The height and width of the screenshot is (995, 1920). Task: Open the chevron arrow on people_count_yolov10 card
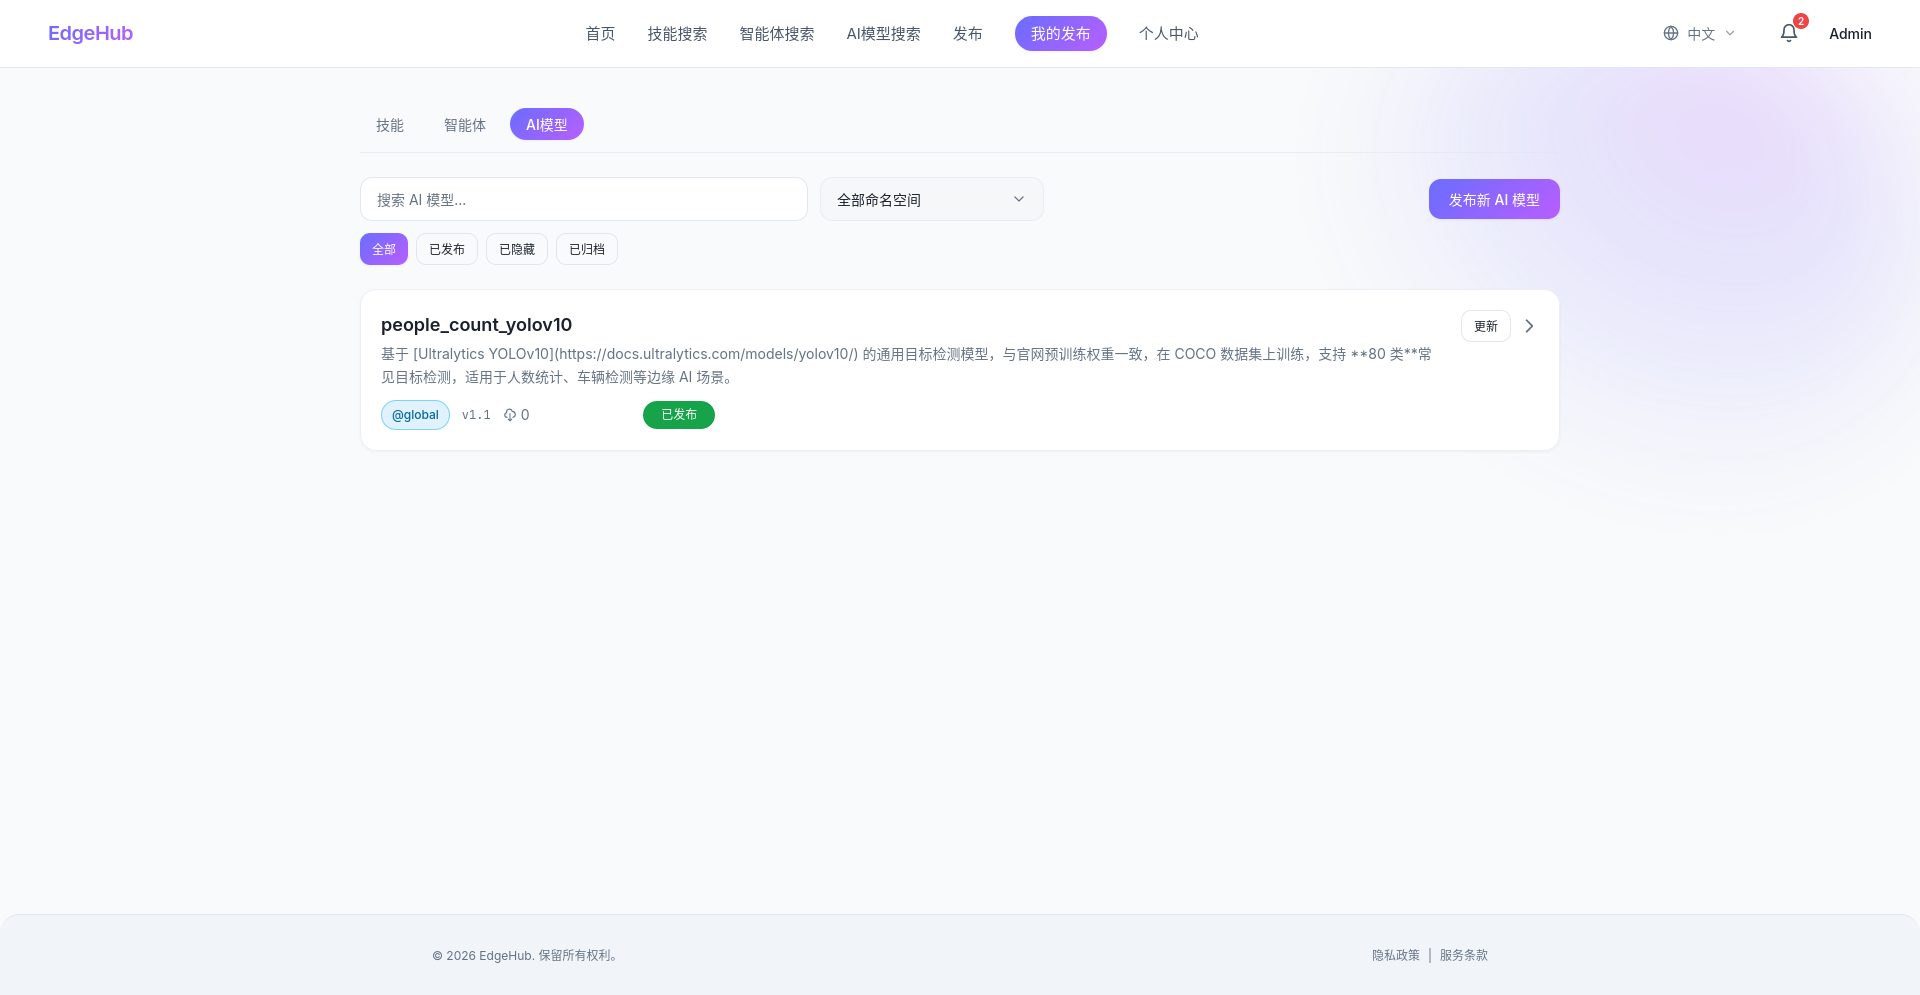pyautogui.click(x=1529, y=326)
